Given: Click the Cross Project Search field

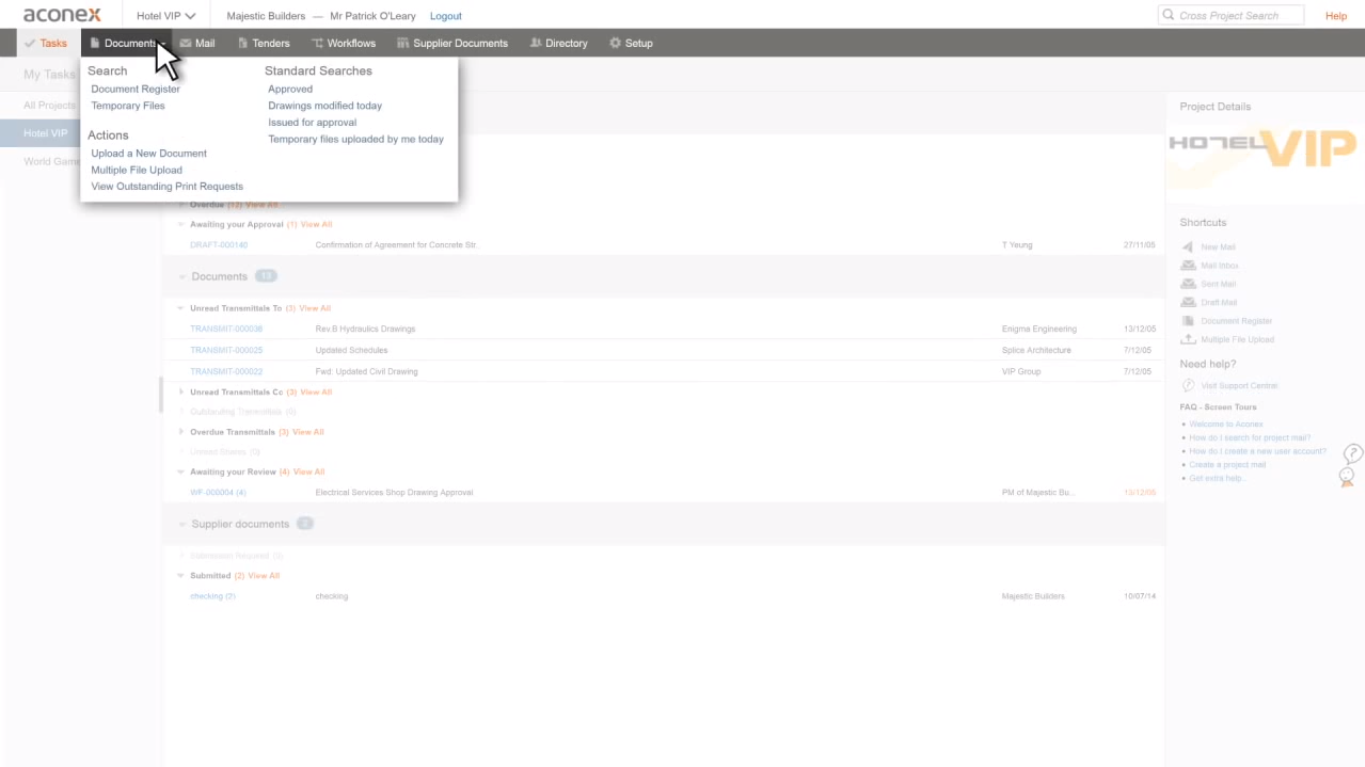Looking at the screenshot, I should [x=1228, y=14].
